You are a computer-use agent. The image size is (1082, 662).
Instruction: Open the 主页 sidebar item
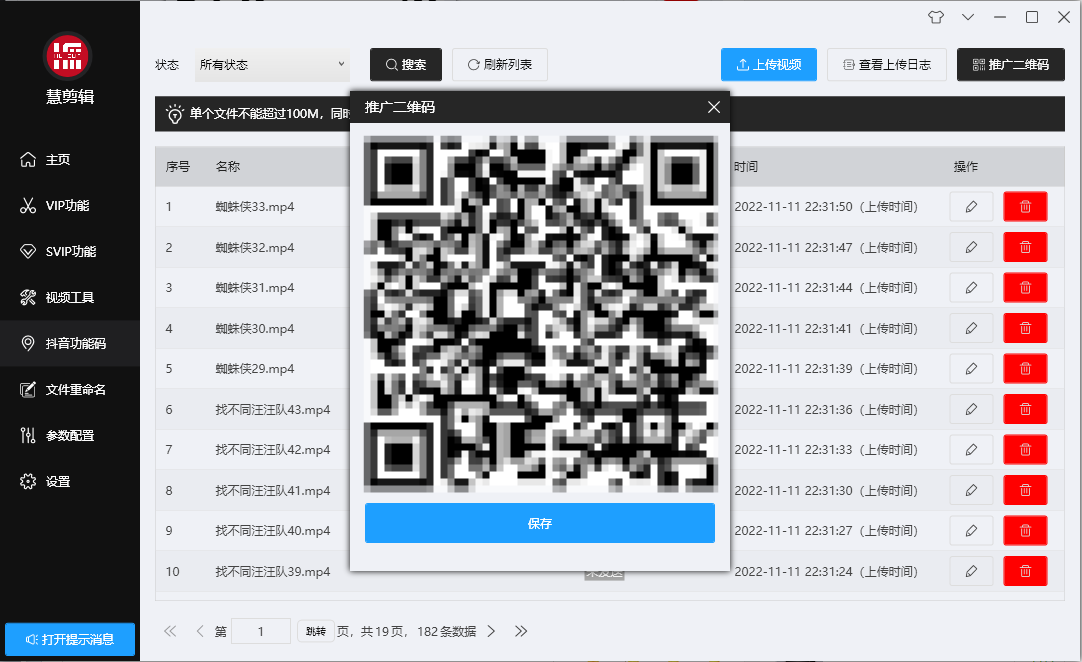click(x=58, y=160)
